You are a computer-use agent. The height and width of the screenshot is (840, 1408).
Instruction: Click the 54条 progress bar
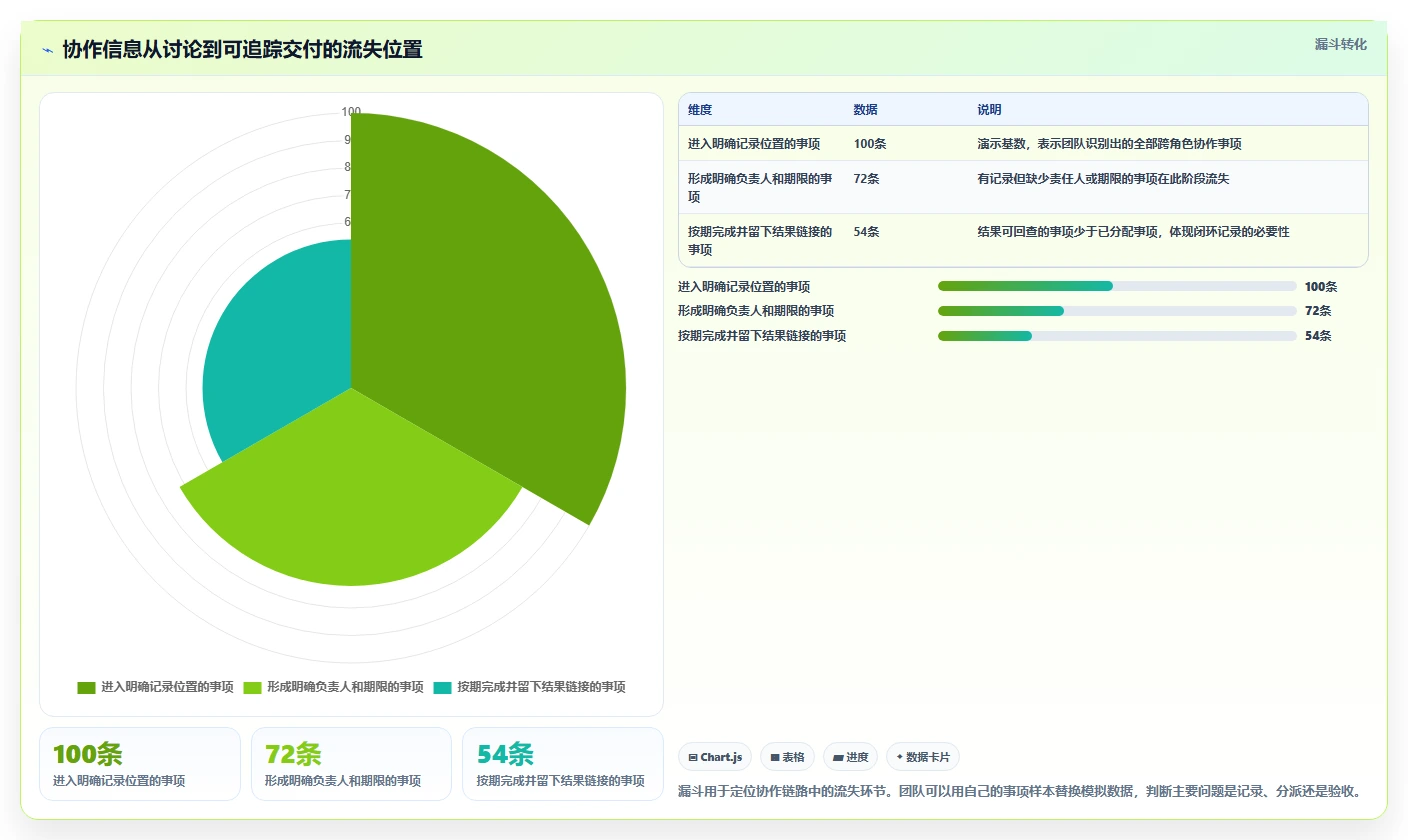pyautogui.click(x=1117, y=336)
